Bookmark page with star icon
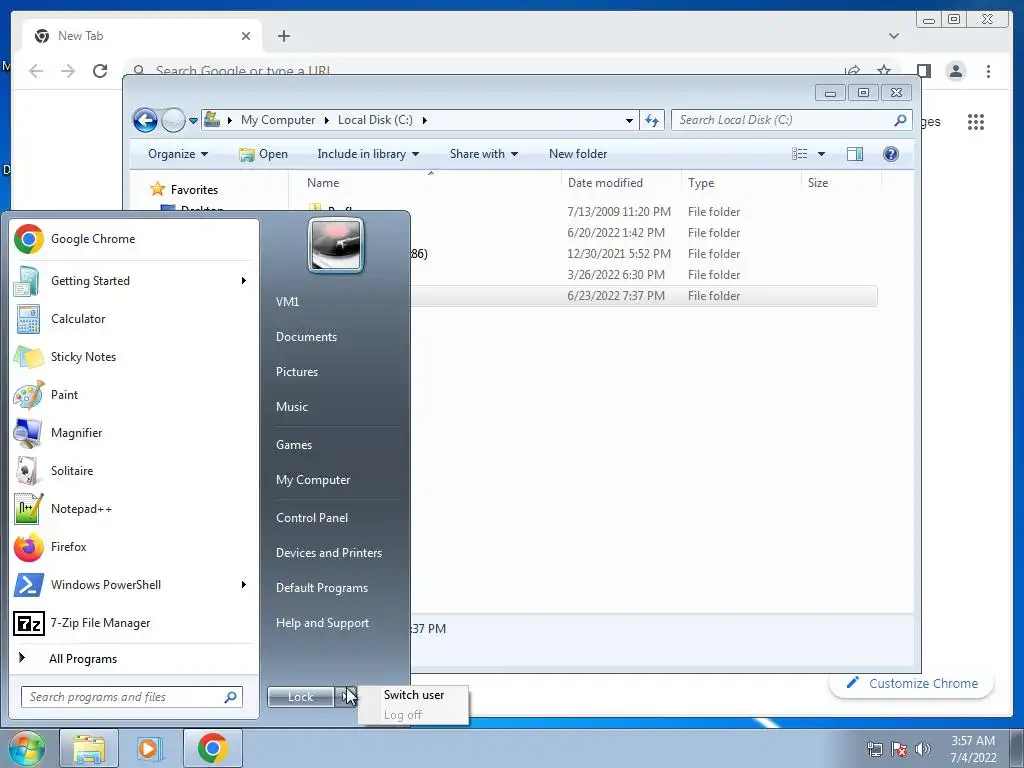The image size is (1024, 768). (x=884, y=71)
